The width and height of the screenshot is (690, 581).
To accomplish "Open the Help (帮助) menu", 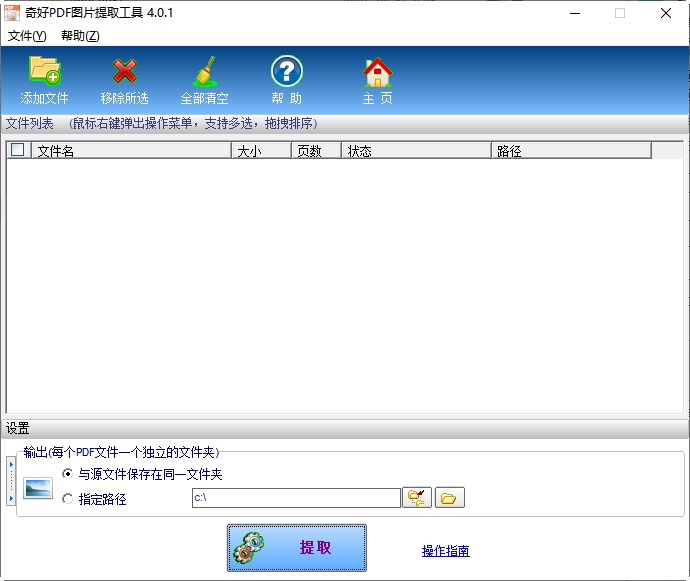I will point(80,36).
